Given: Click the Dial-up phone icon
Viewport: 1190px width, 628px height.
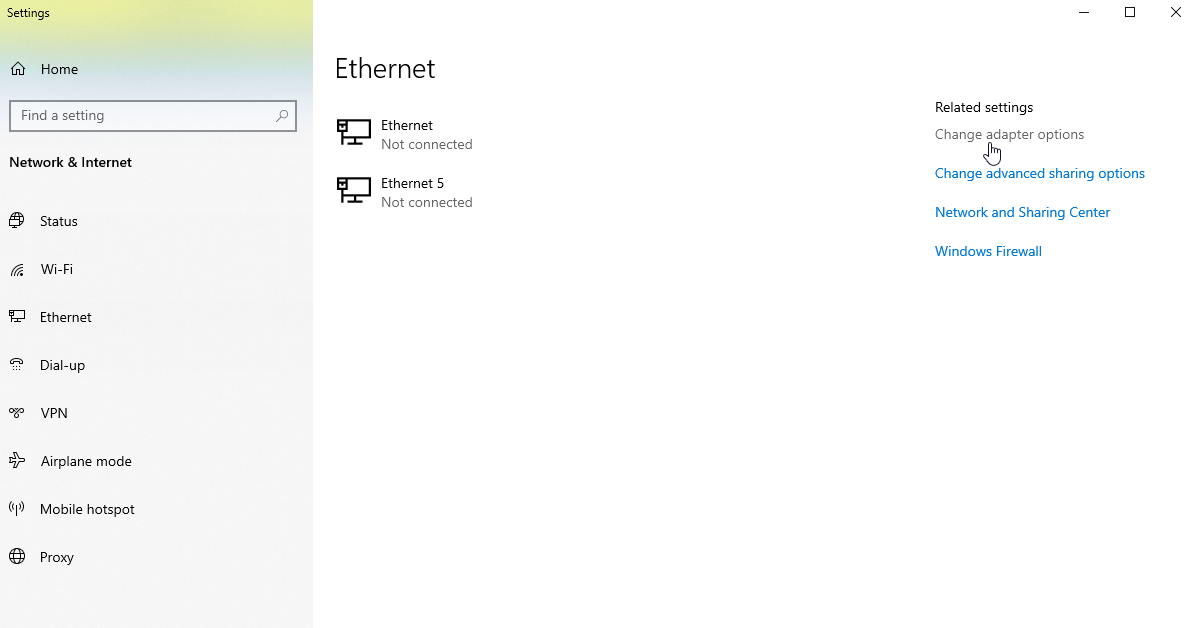Looking at the screenshot, I should pyautogui.click(x=17, y=365).
